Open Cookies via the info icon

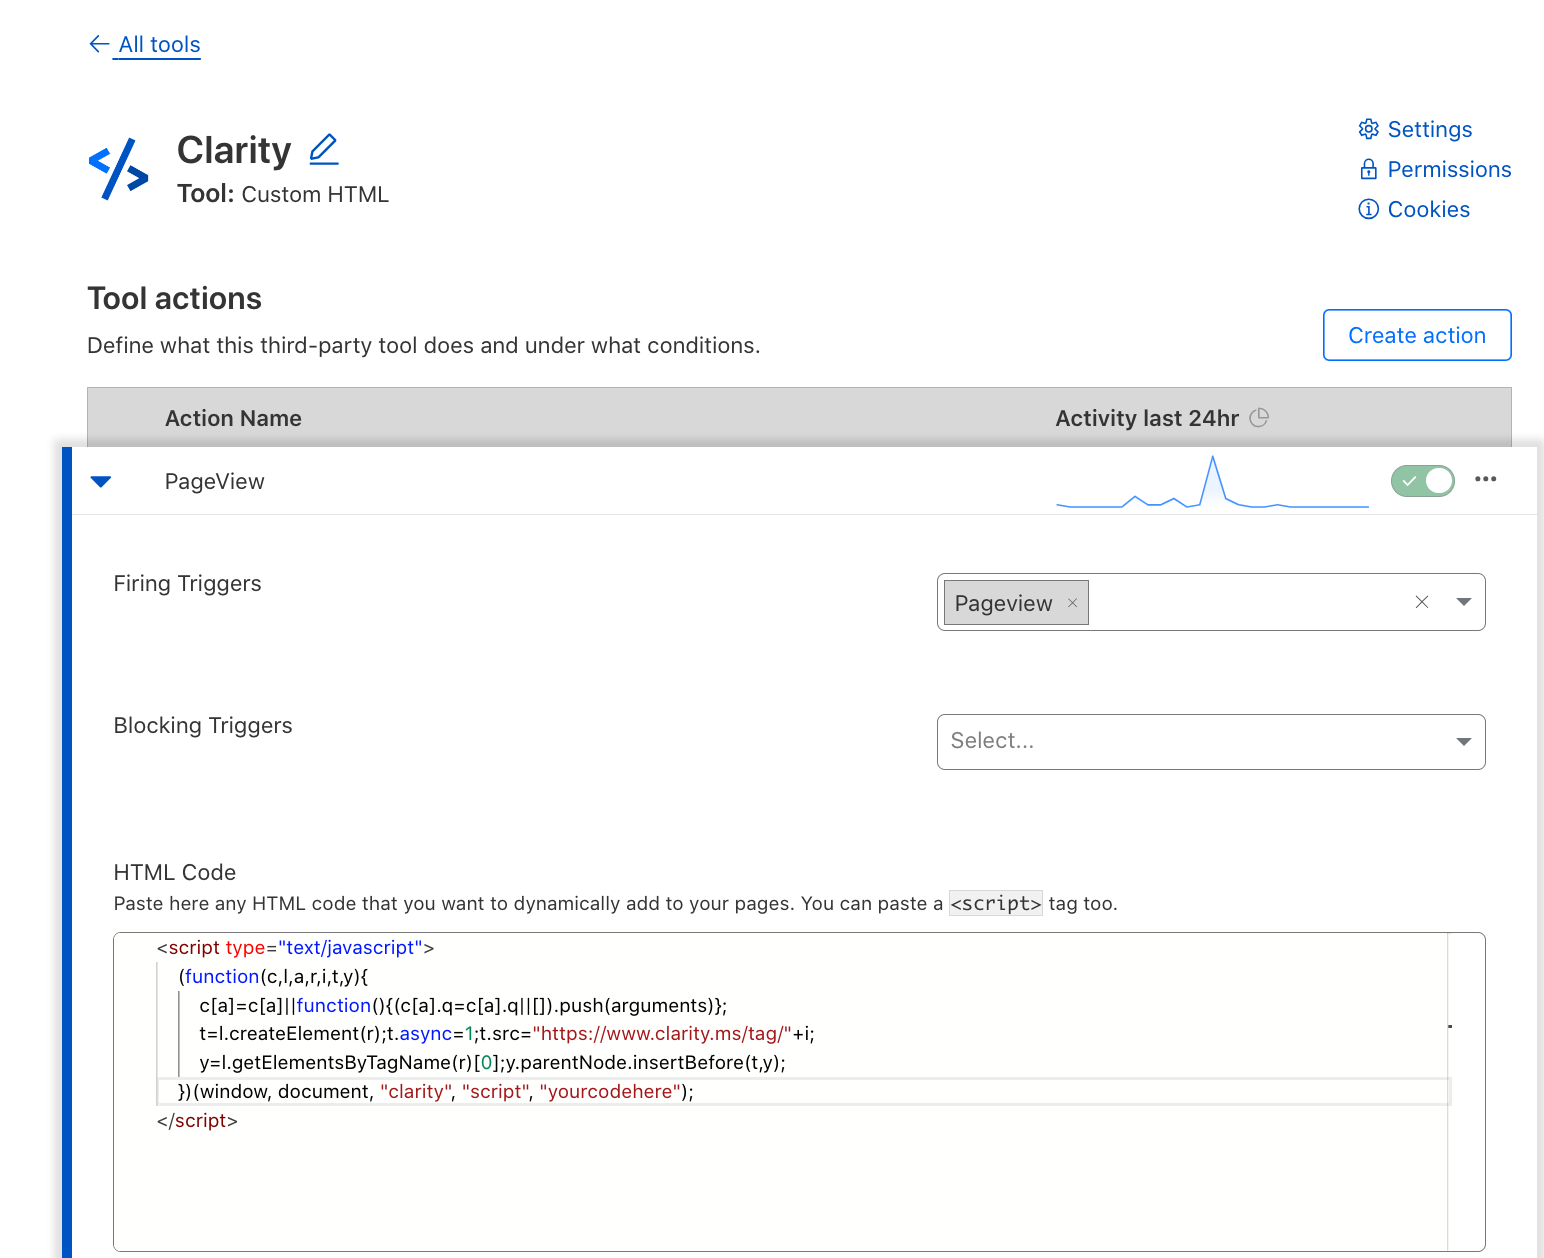tap(1369, 209)
